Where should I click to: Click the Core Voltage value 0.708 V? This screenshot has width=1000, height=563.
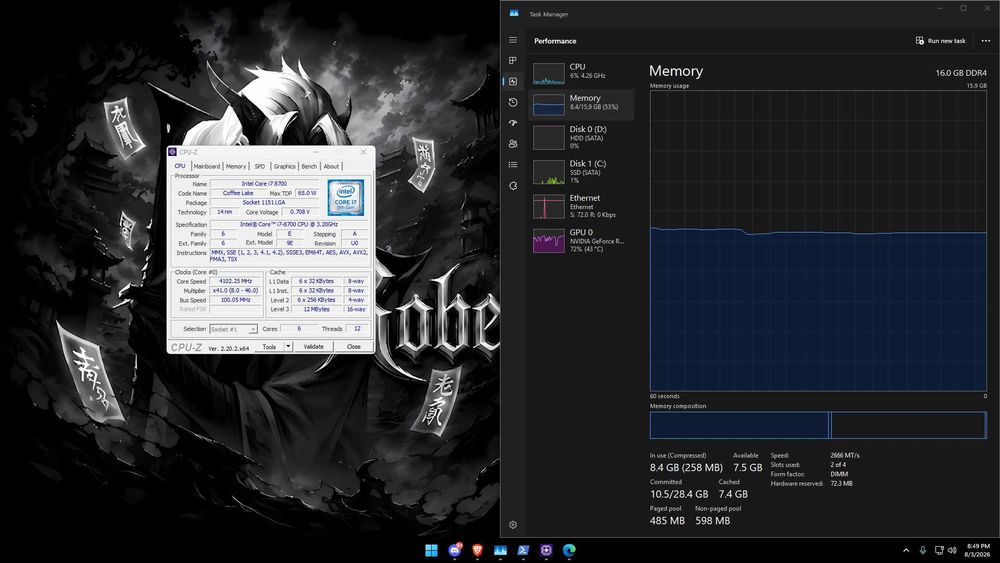click(x=299, y=212)
